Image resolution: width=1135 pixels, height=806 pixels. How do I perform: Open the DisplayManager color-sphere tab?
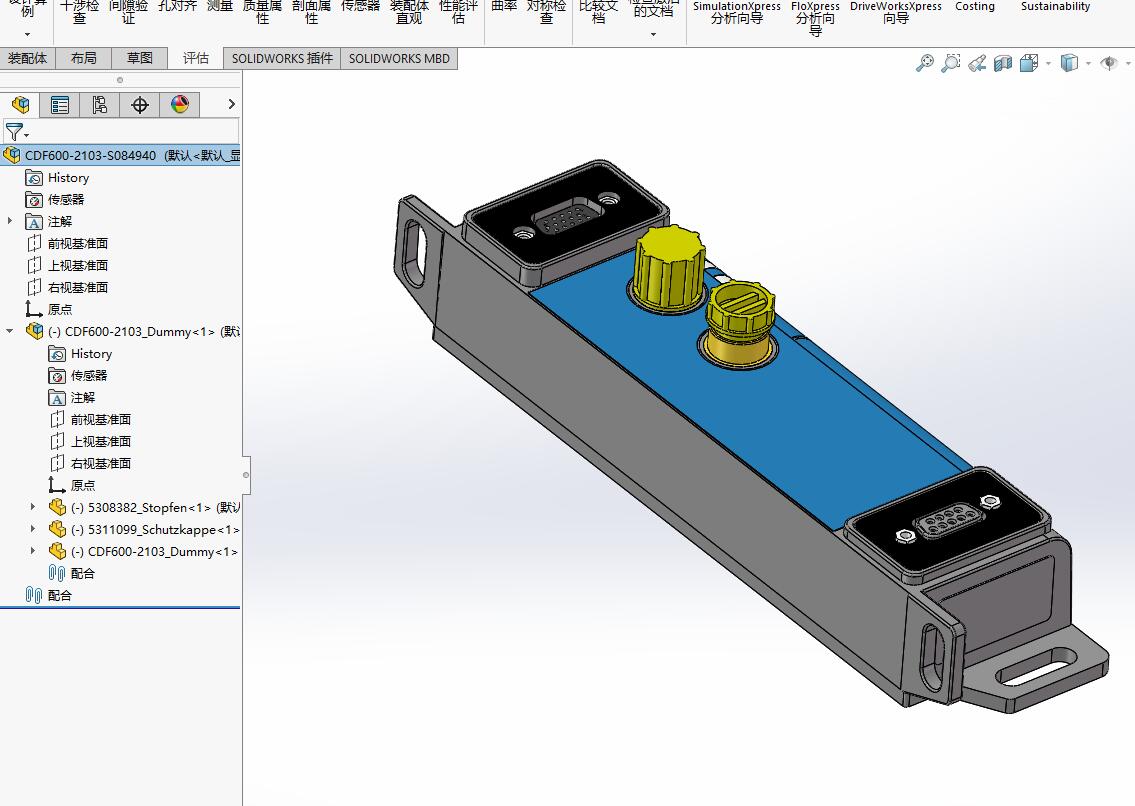[180, 105]
